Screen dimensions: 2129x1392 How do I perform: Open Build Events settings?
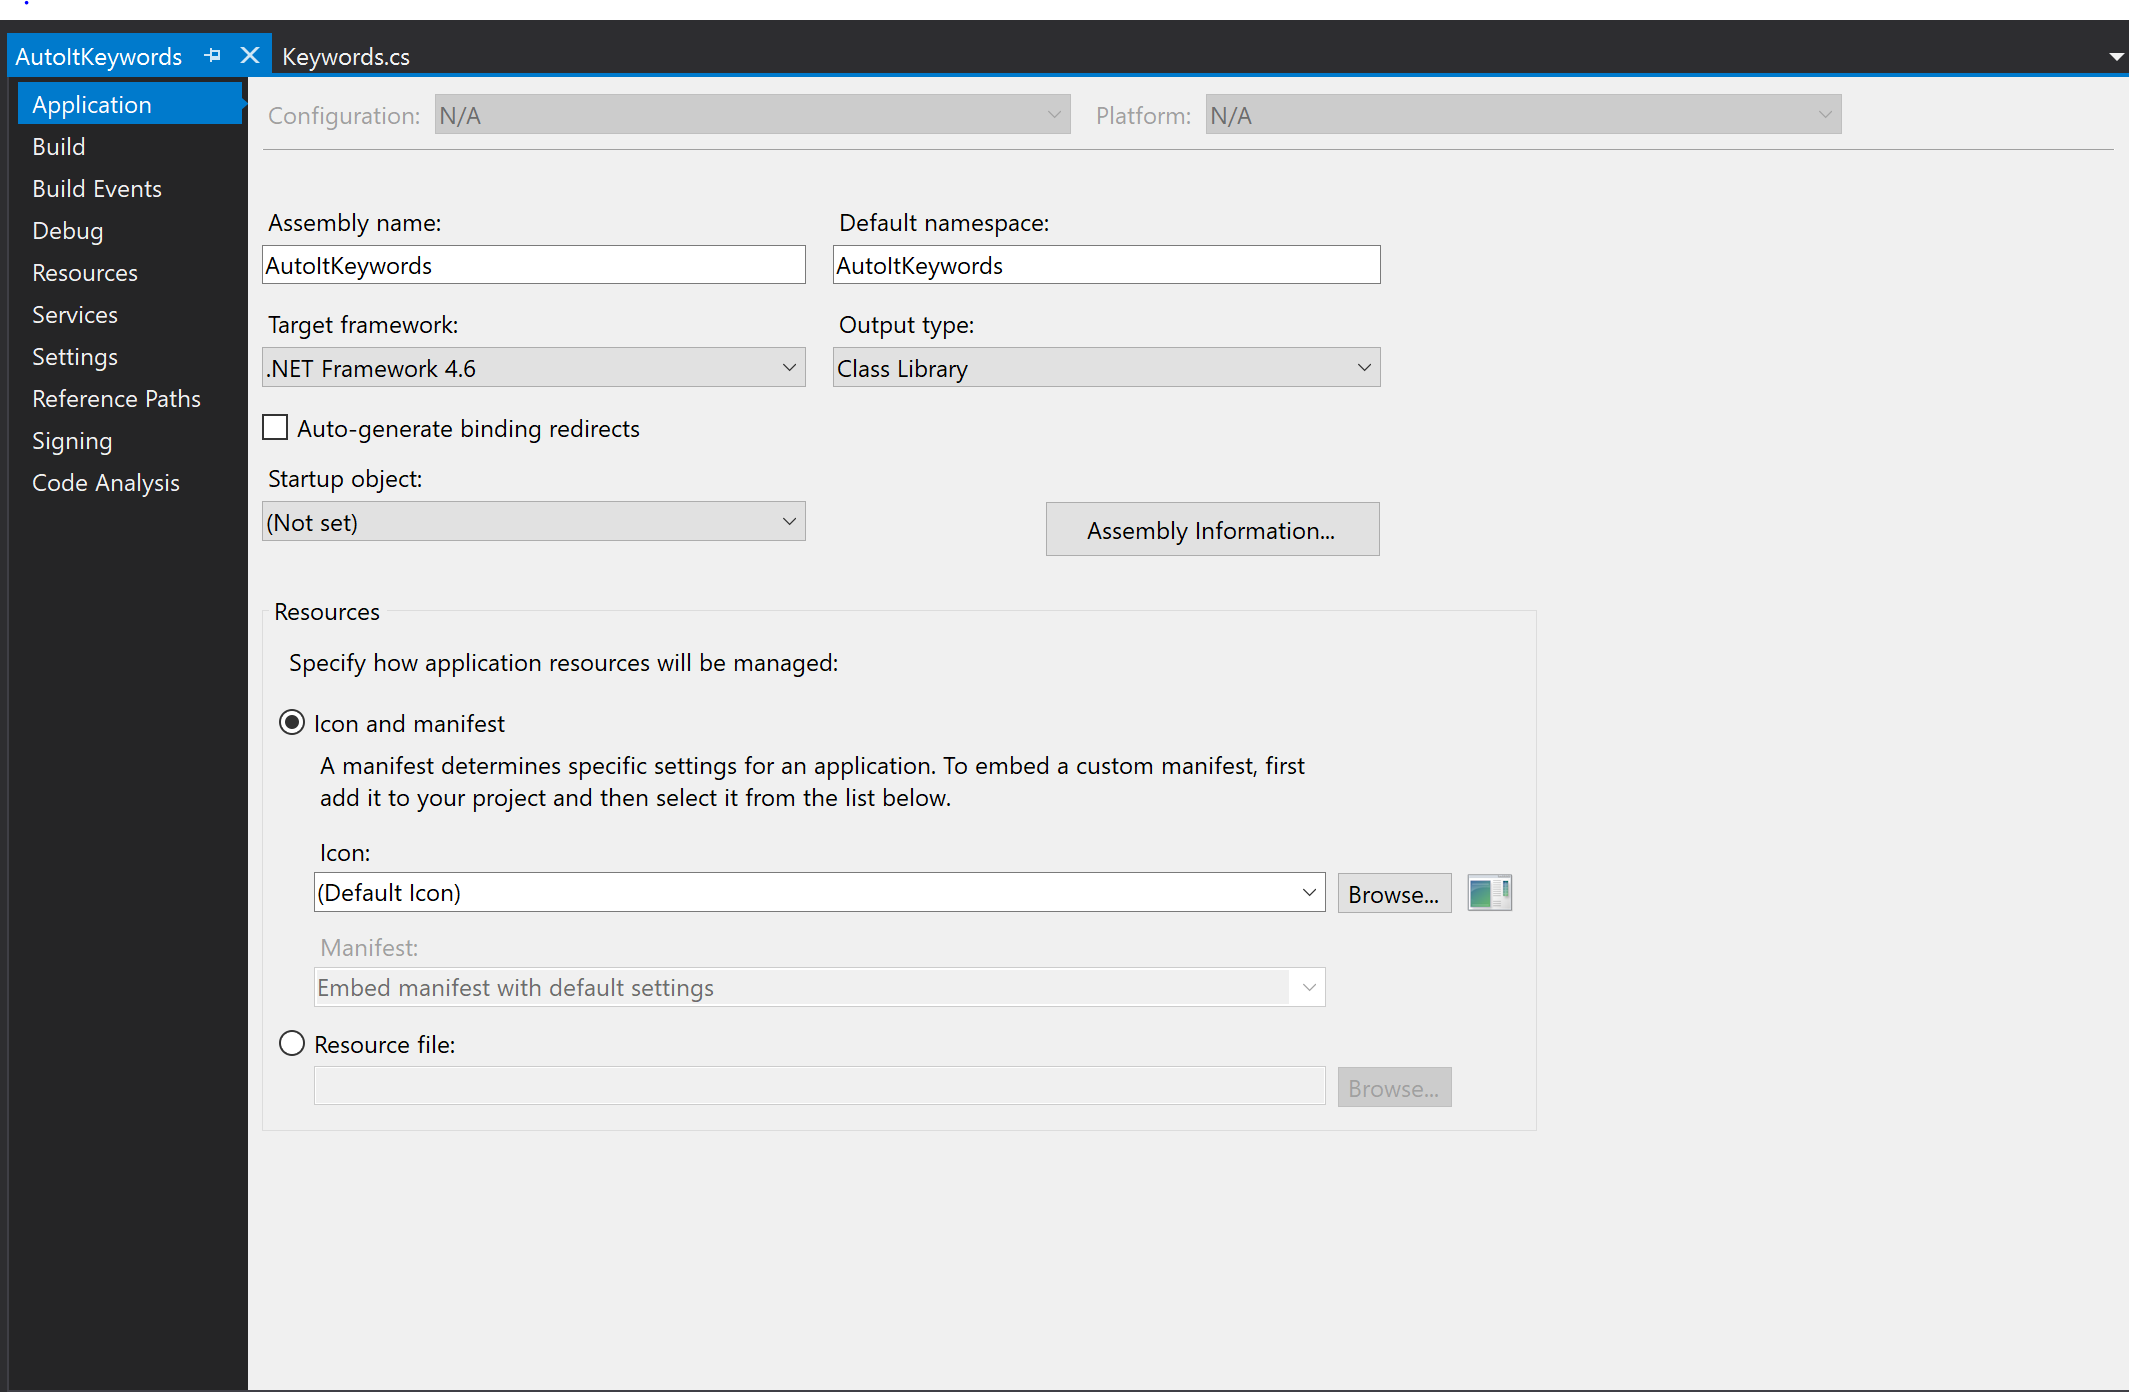click(x=98, y=188)
